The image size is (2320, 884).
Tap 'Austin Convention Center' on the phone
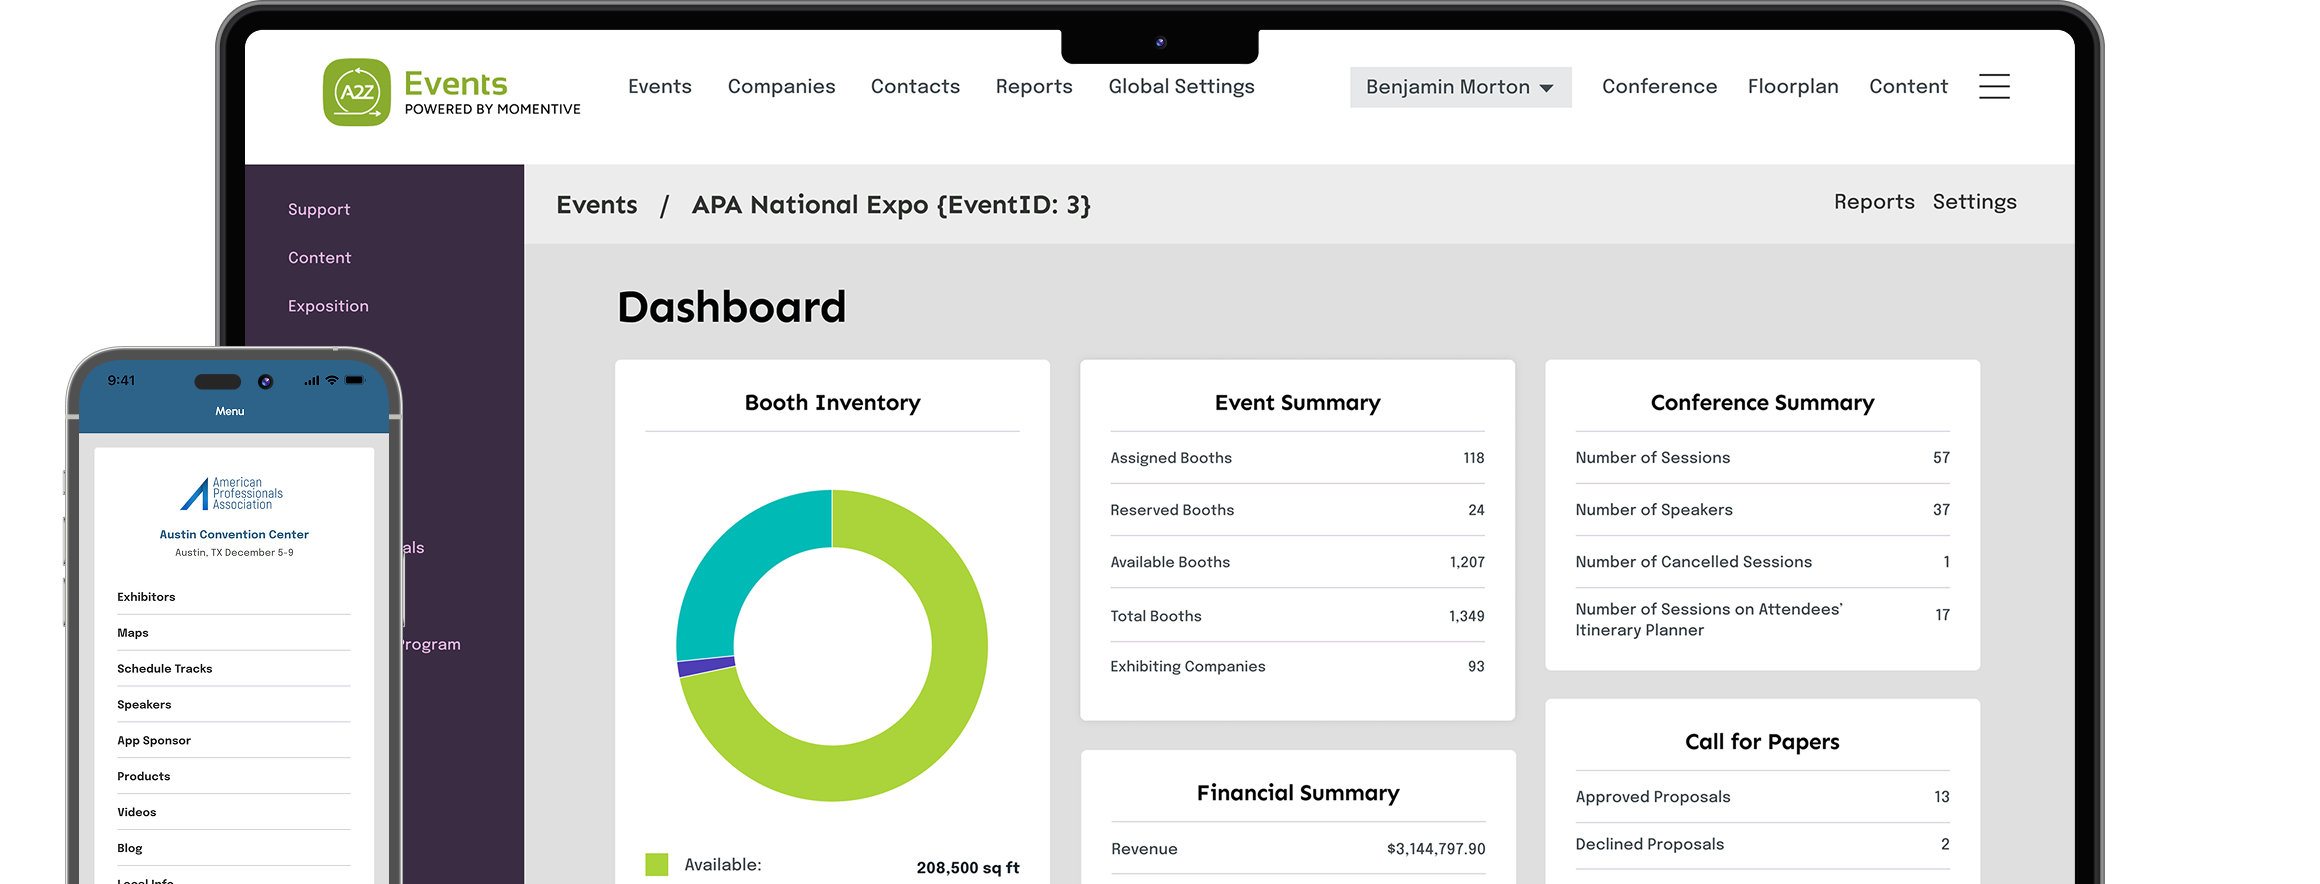point(234,535)
